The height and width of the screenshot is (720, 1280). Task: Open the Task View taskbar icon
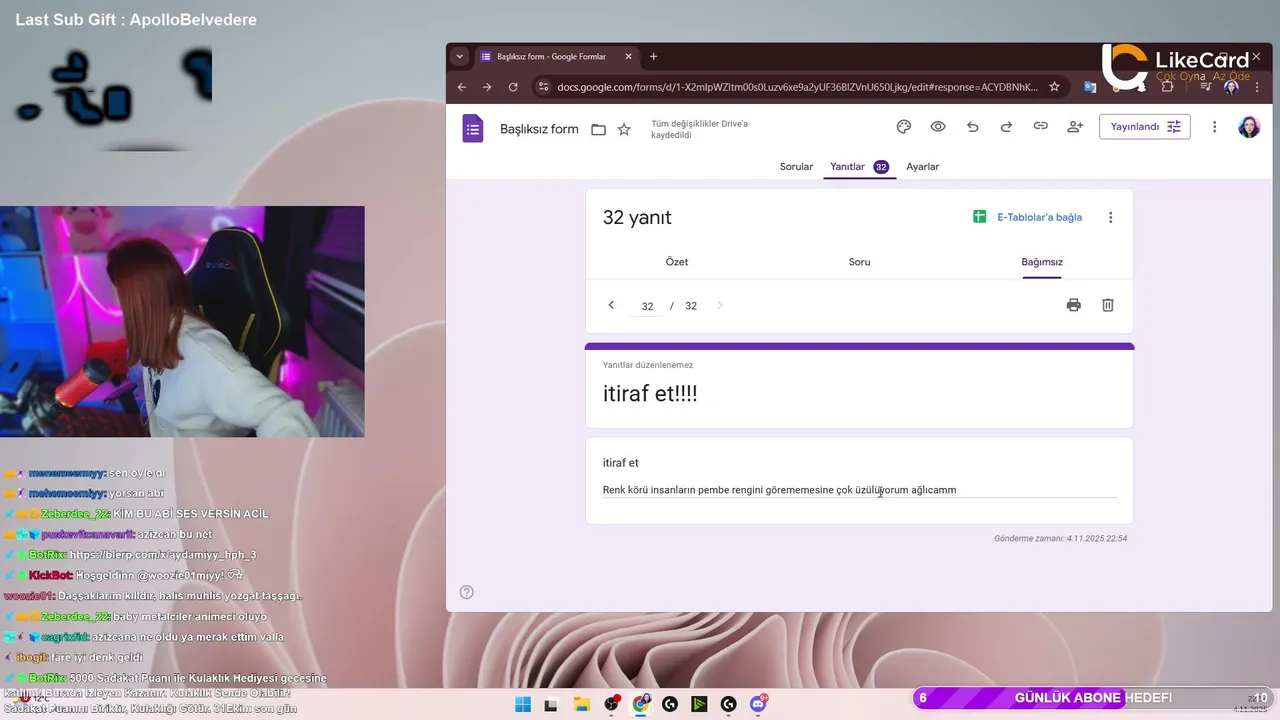click(551, 704)
